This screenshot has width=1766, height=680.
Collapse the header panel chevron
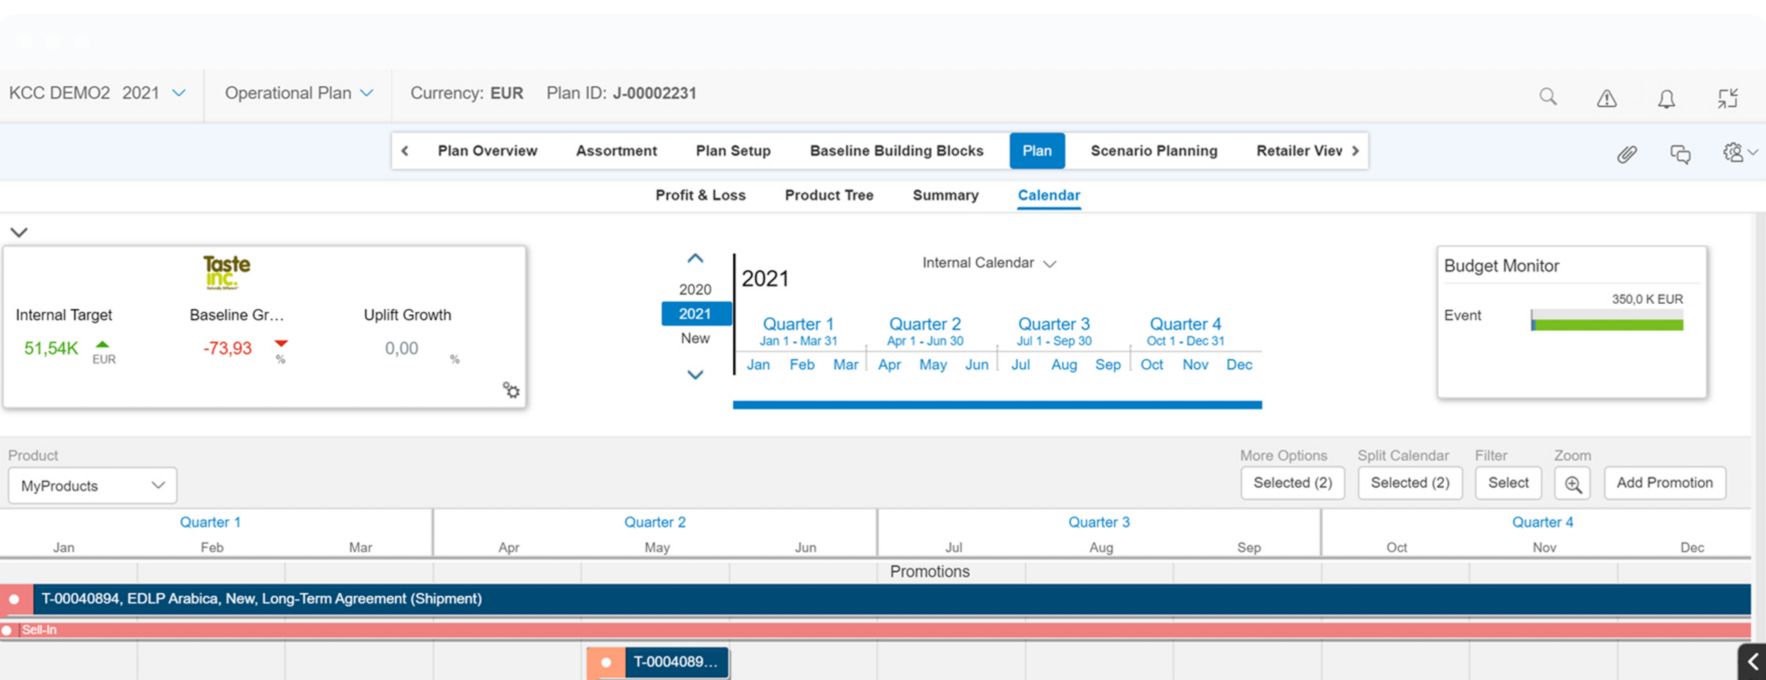[19, 232]
